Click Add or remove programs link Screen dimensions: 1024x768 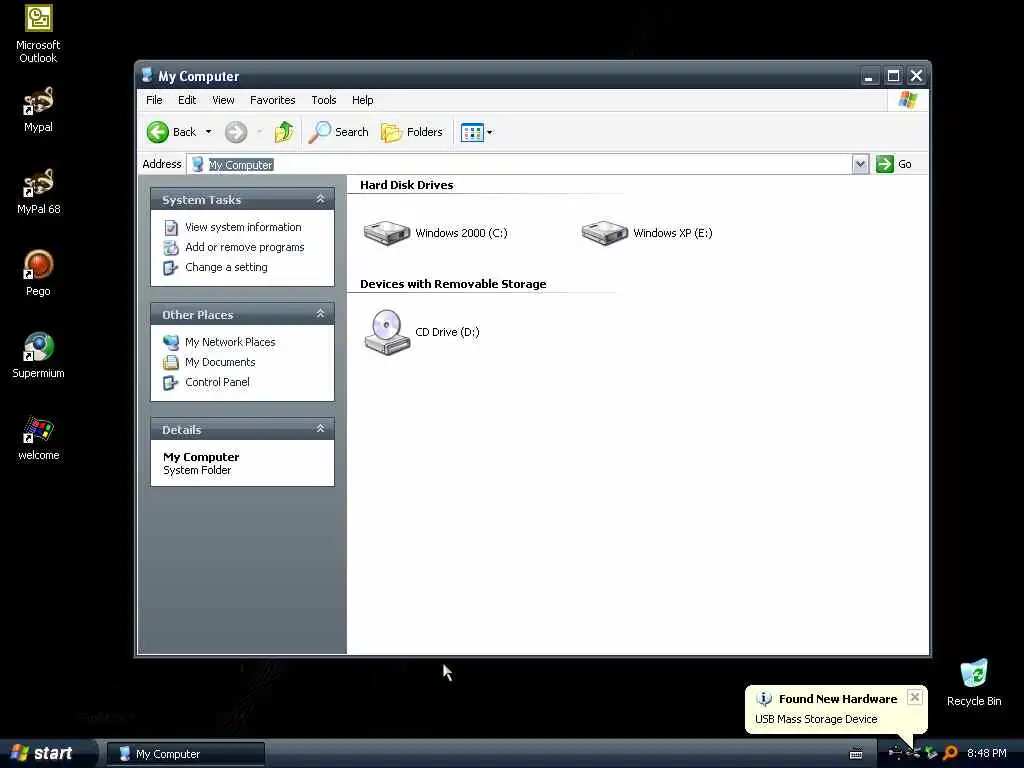(x=244, y=247)
